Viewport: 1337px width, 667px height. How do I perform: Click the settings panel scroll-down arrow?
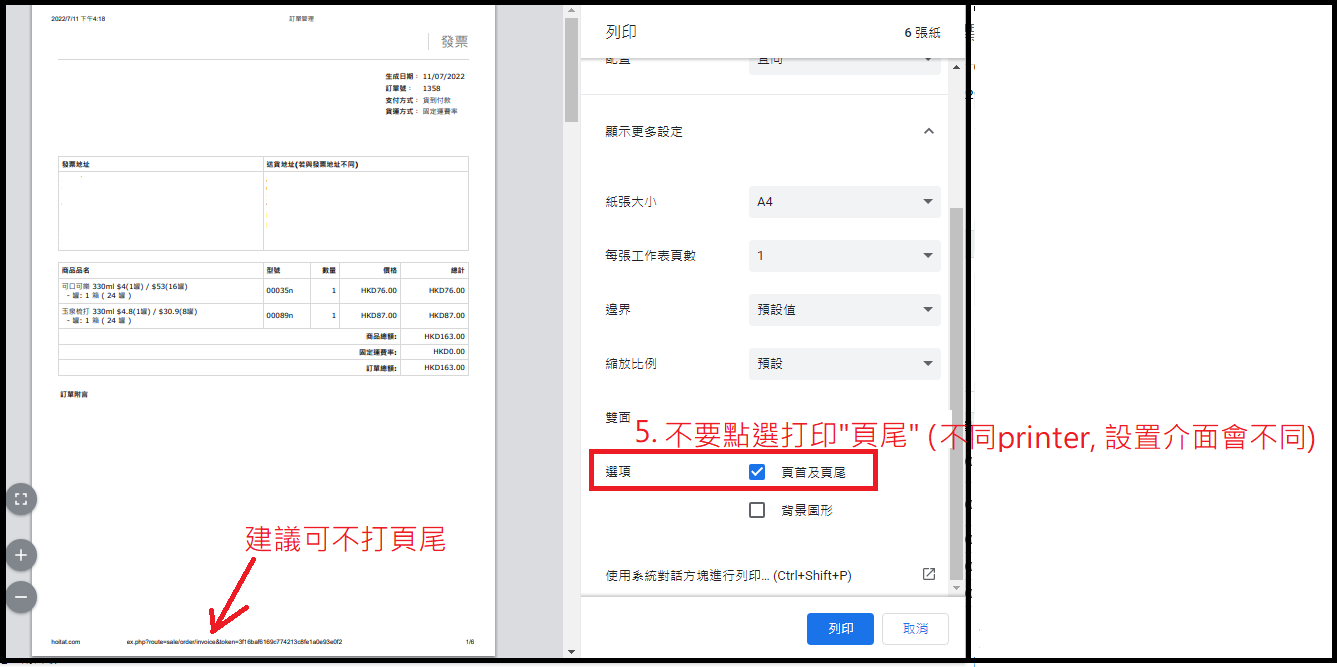(957, 587)
